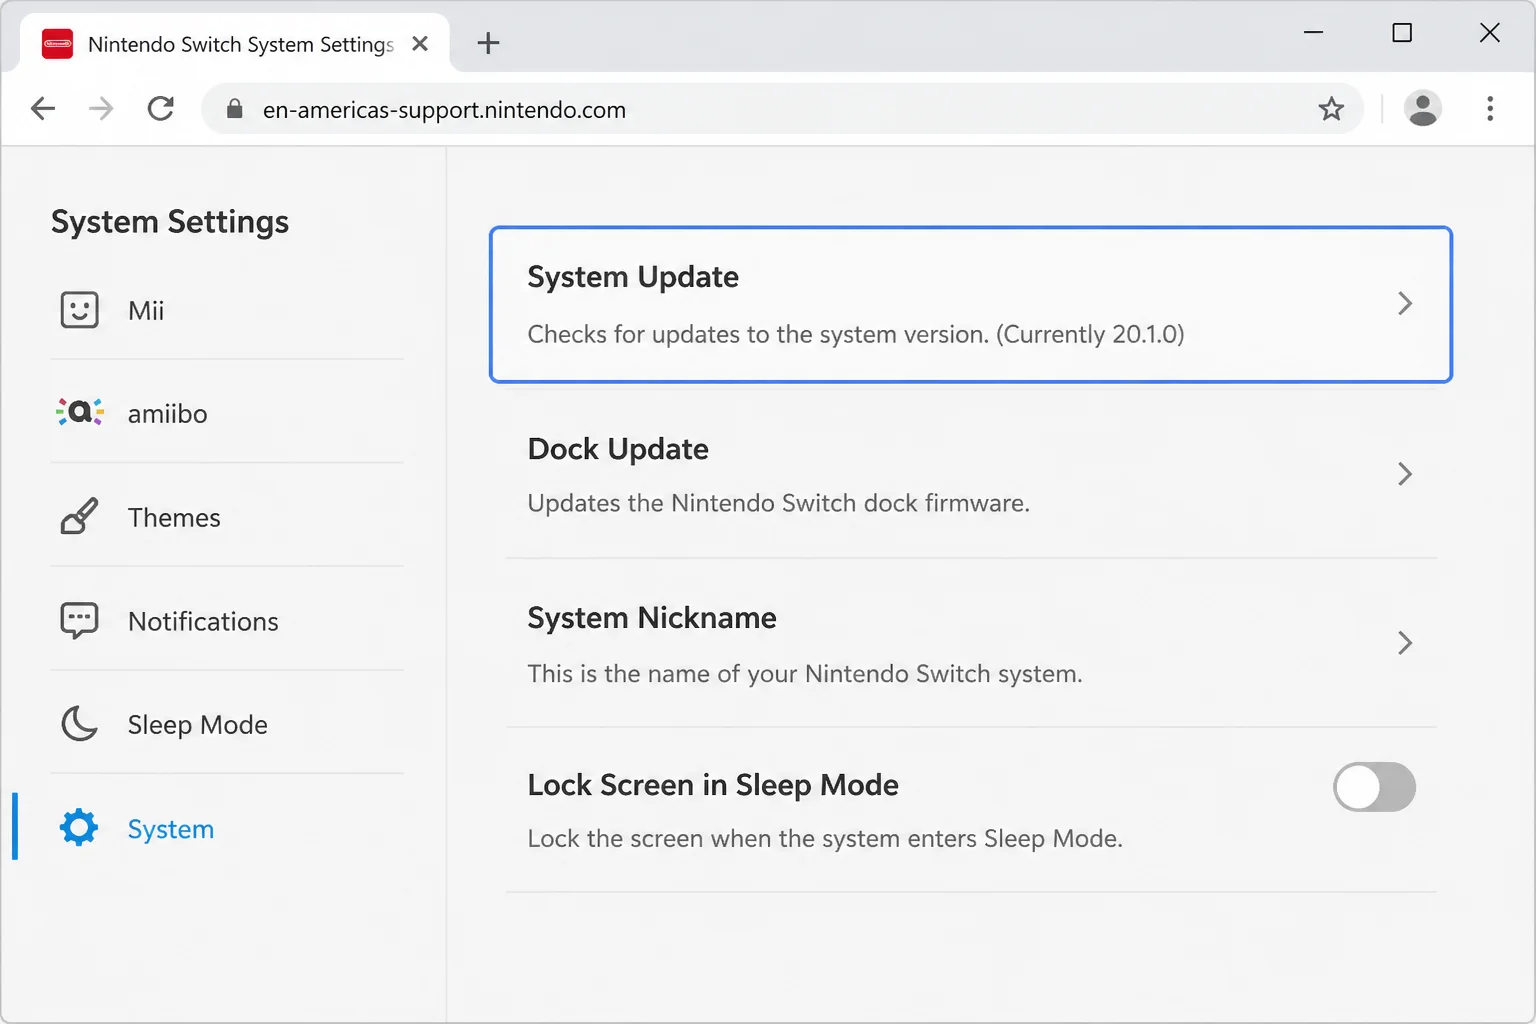The image size is (1536, 1024).
Task: Close the Nintendo Switch System Settings tab
Action: click(420, 44)
